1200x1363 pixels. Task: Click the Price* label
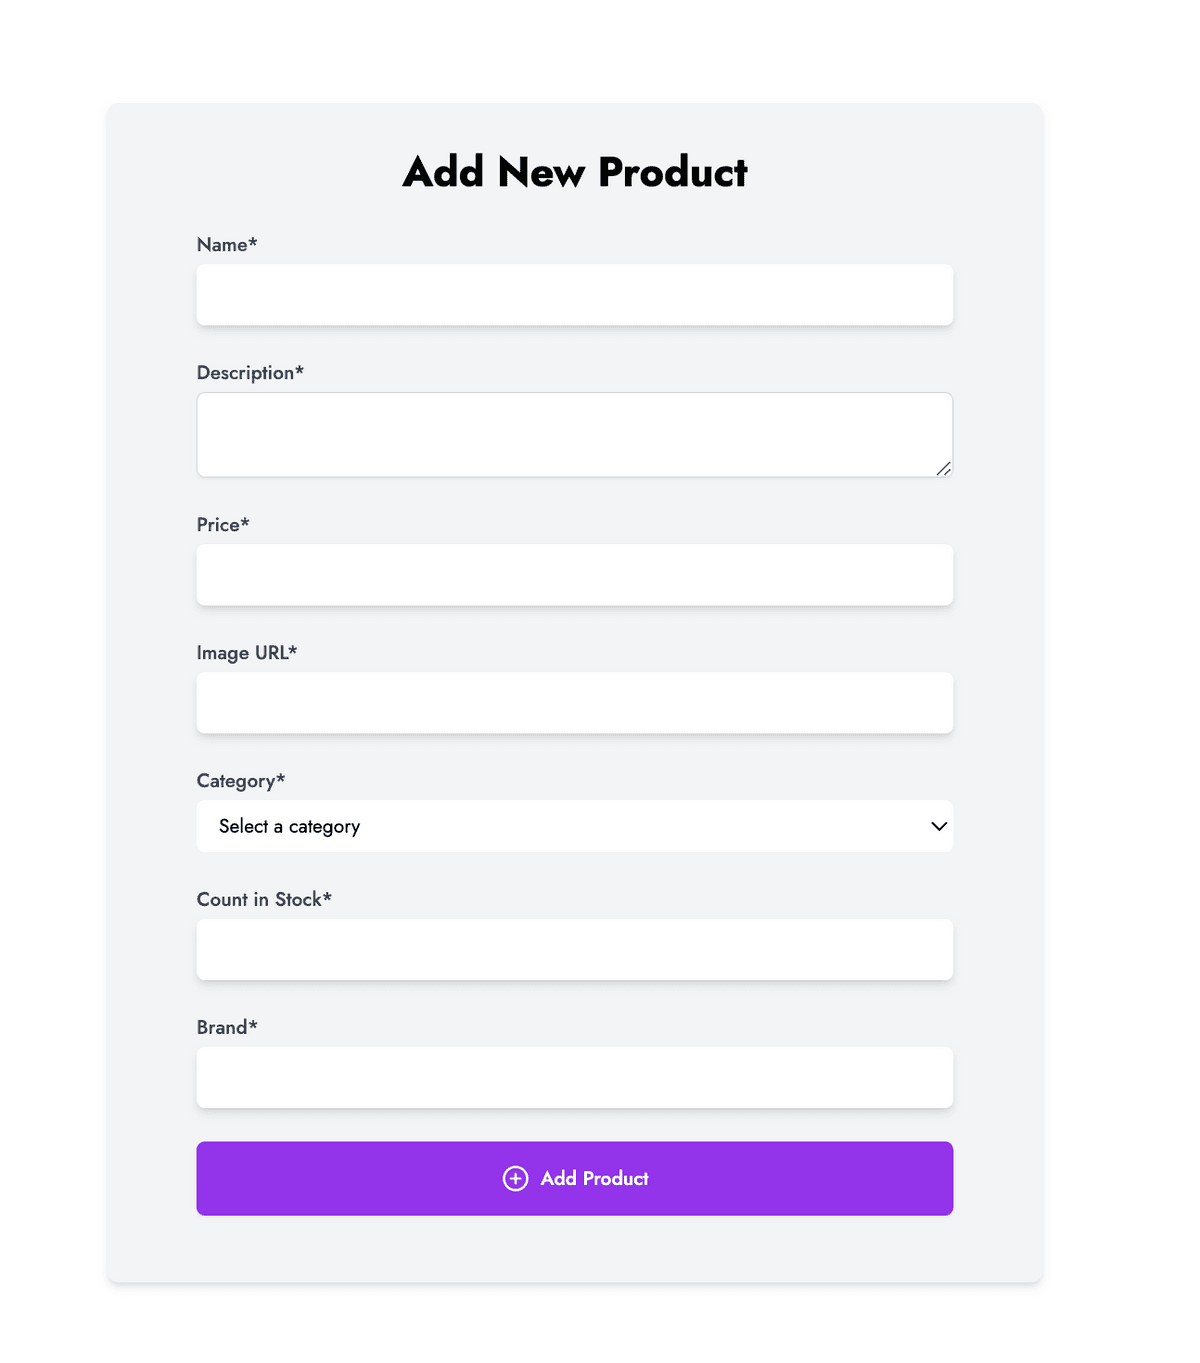pyautogui.click(x=223, y=525)
